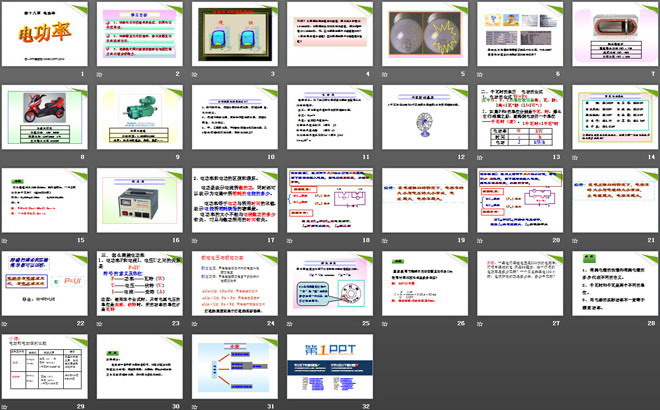Image resolution: width=660 pixels, height=410 pixels.
Task: Click slide 13 containing the red-bordered table
Action: tap(517, 117)
